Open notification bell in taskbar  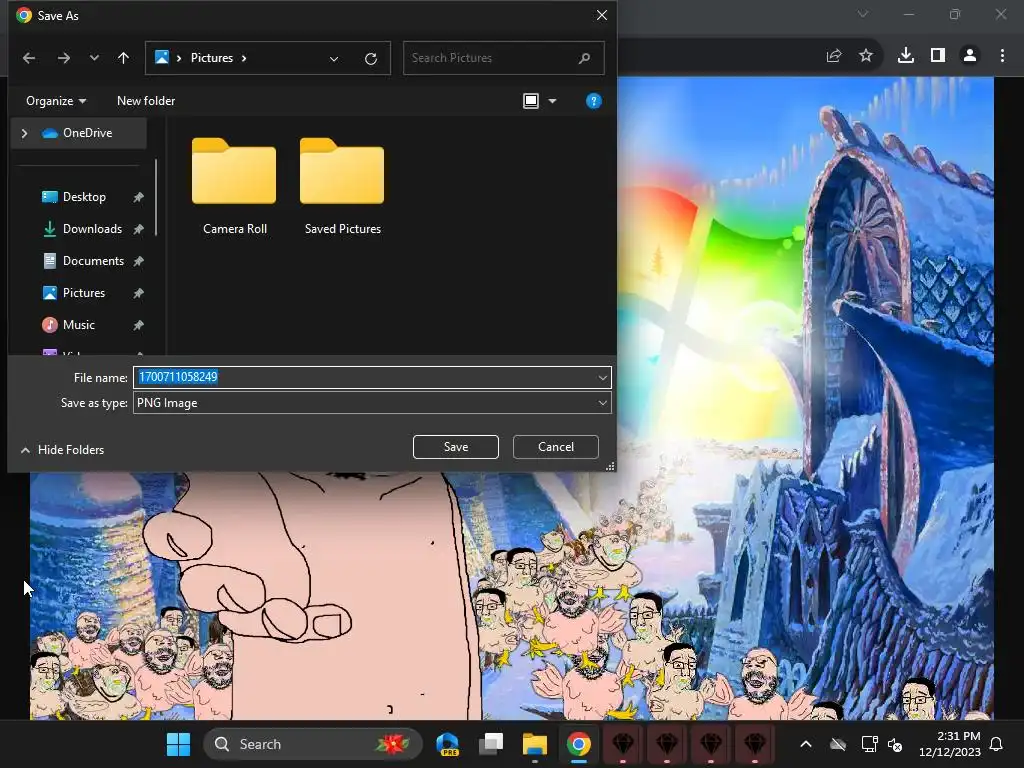[997, 744]
